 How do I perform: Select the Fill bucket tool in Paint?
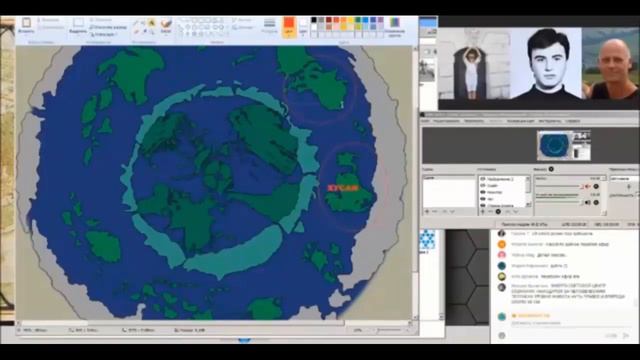point(142,22)
